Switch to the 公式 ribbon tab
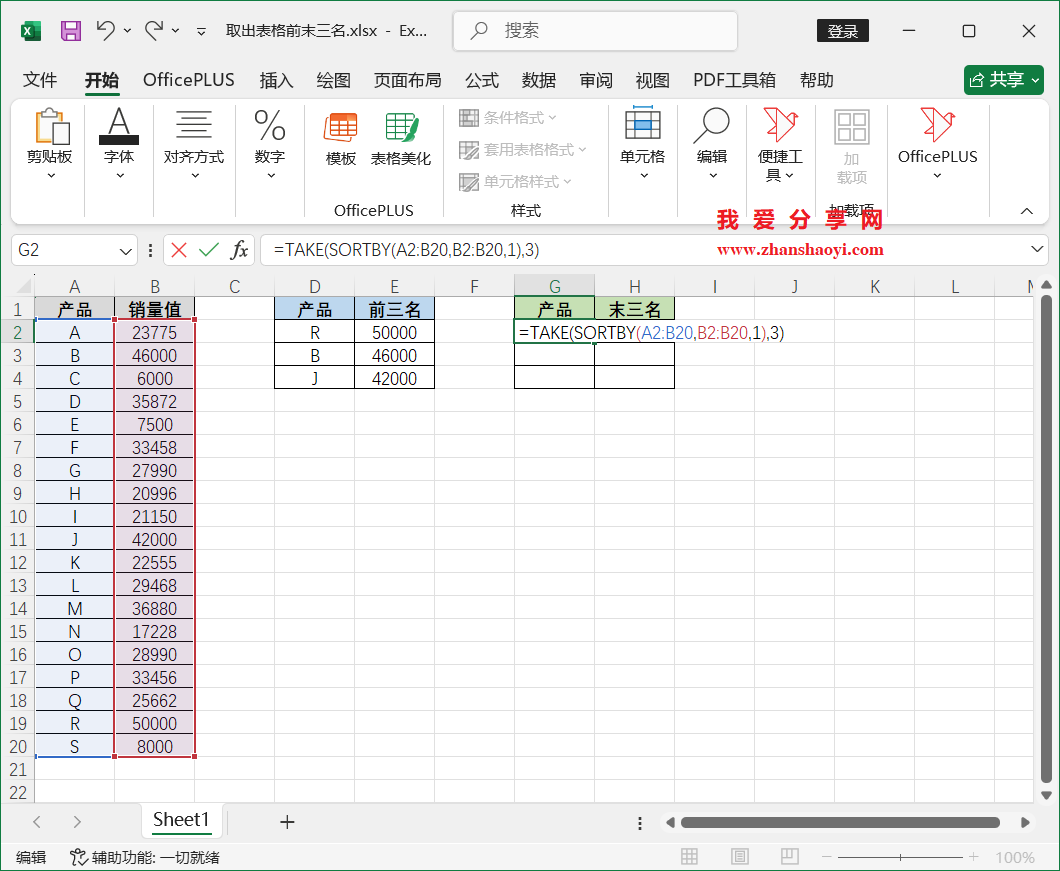The height and width of the screenshot is (871, 1060). (x=481, y=80)
